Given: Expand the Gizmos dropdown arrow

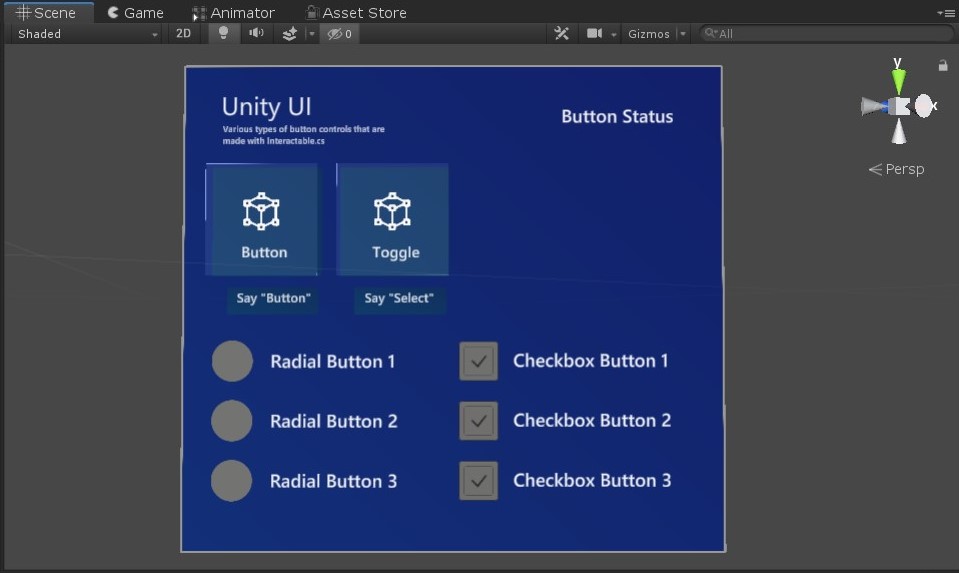Looking at the screenshot, I should click(683, 34).
